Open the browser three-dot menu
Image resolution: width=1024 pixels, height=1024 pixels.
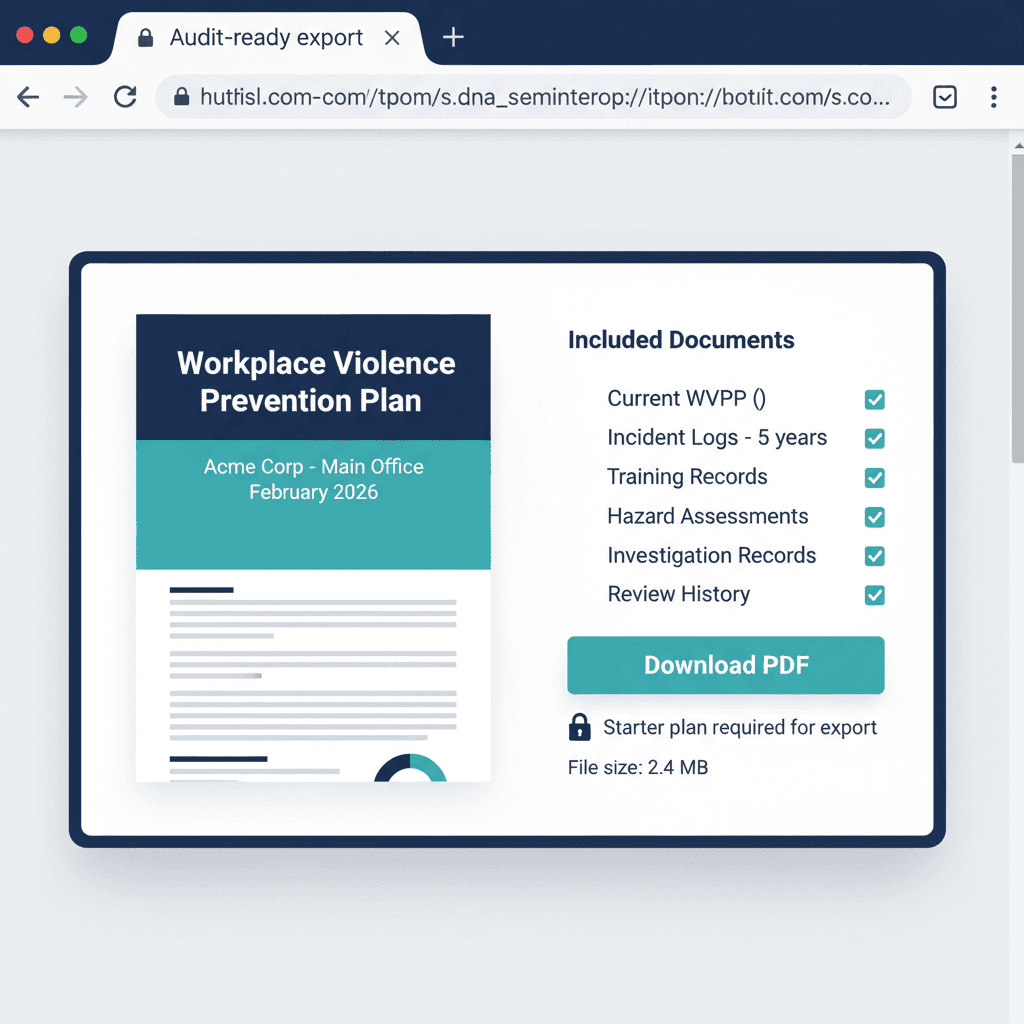(993, 97)
